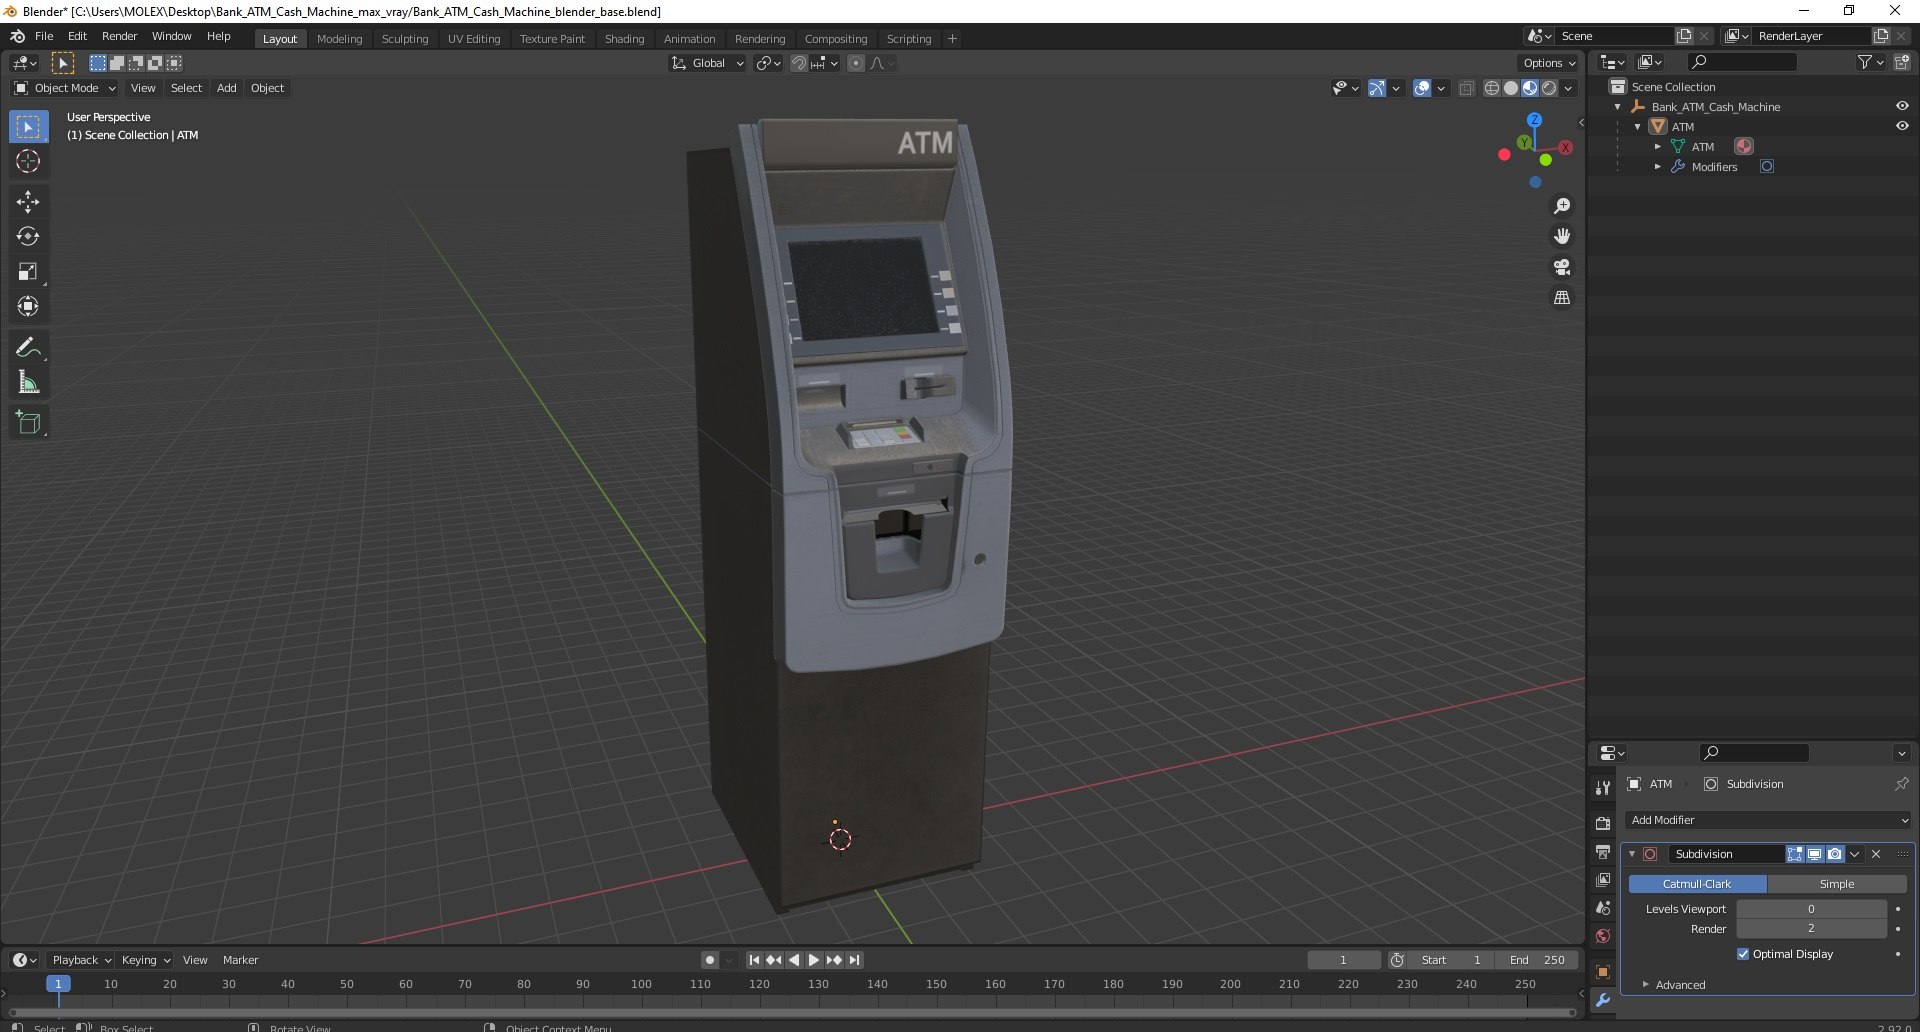Open Tool properties tab in Properties editor
Screen dimensions: 1920x1032
point(1603,788)
